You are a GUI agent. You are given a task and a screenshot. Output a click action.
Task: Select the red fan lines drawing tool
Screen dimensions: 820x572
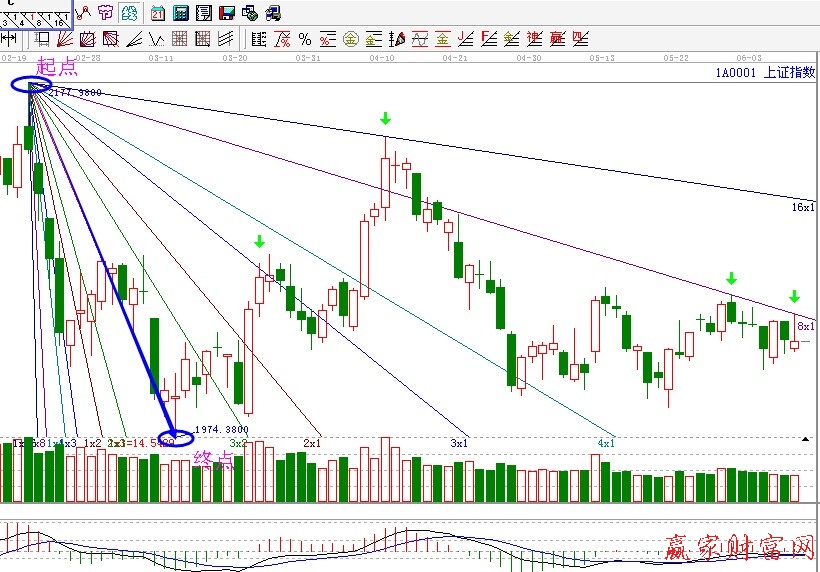(64, 39)
